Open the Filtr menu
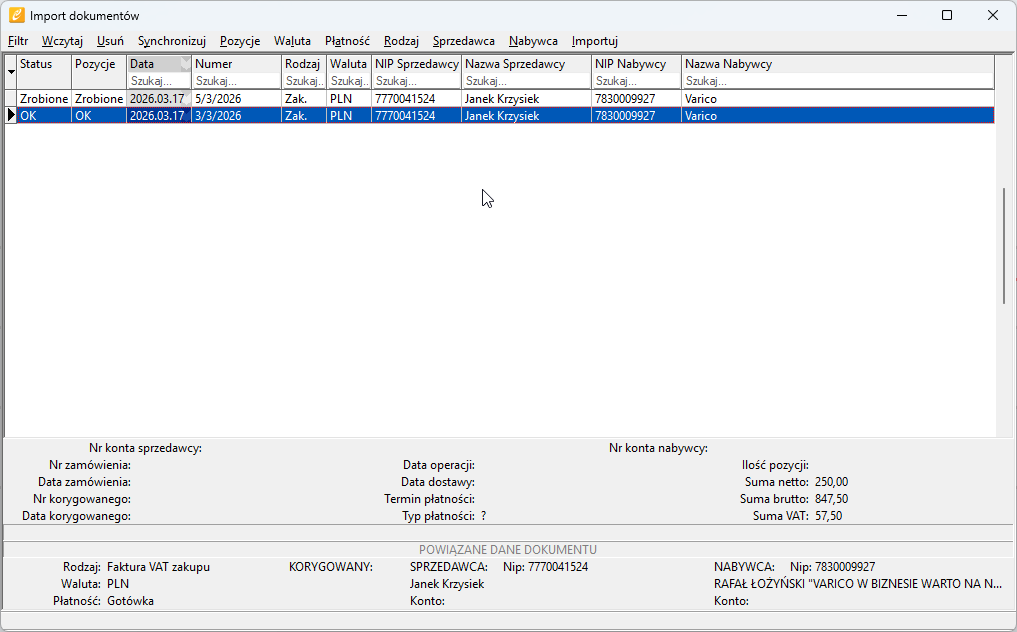The width and height of the screenshot is (1017, 632). 18,41
